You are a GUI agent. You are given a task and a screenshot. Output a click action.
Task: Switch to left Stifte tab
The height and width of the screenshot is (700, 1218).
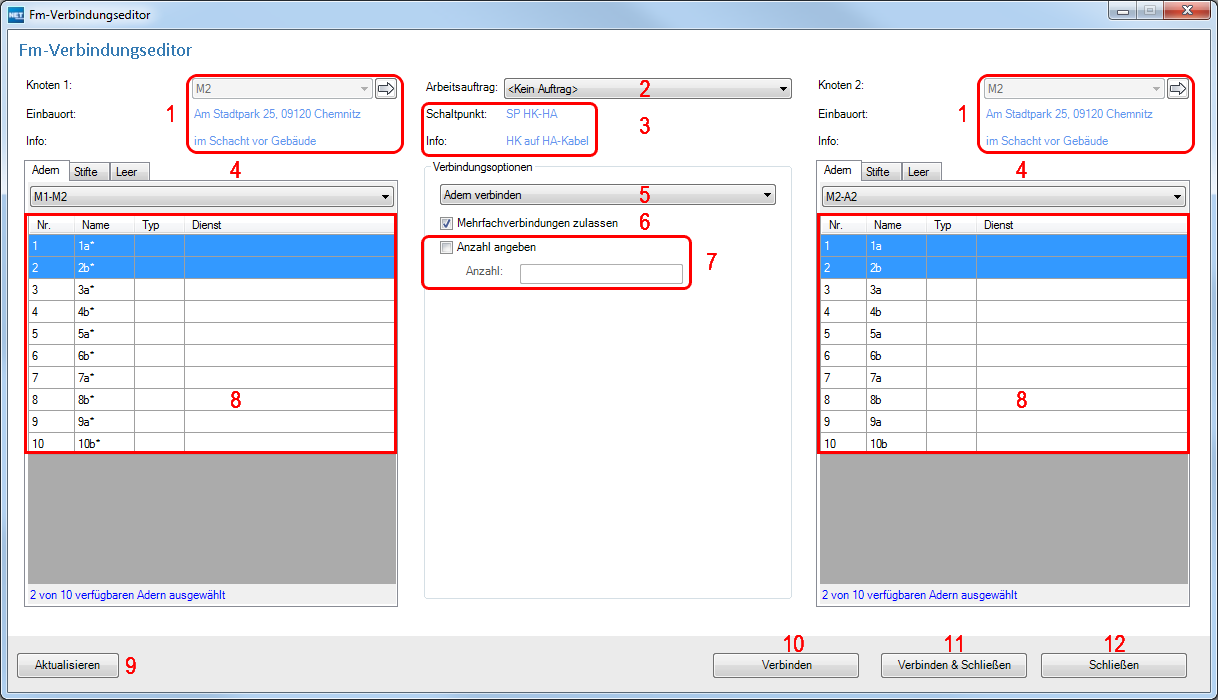click(89, 172)
